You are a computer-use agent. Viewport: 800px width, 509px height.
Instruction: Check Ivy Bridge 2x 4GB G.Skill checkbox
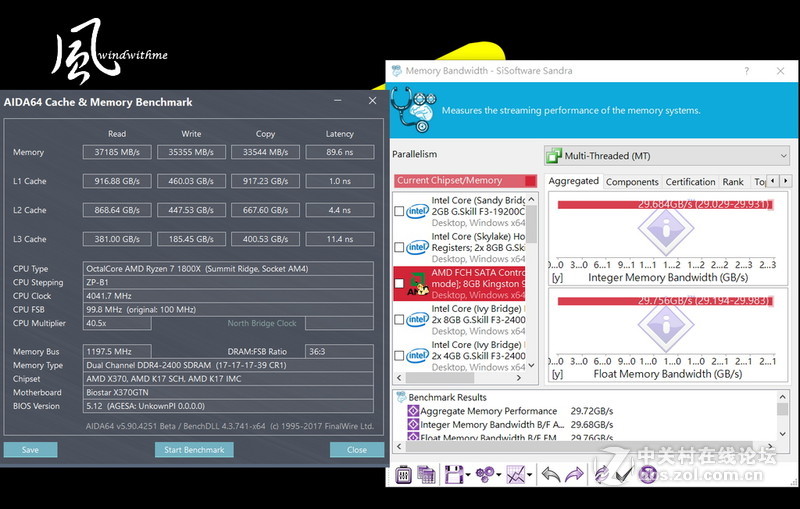pos(399,356)
